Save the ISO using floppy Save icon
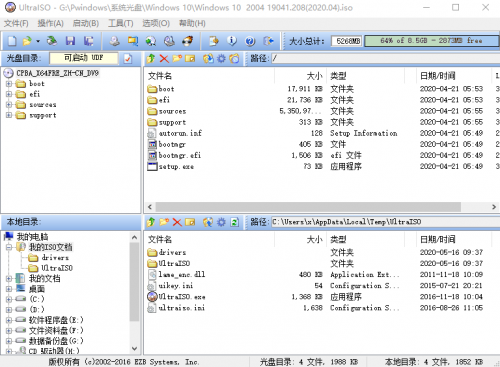 [70, 41]
